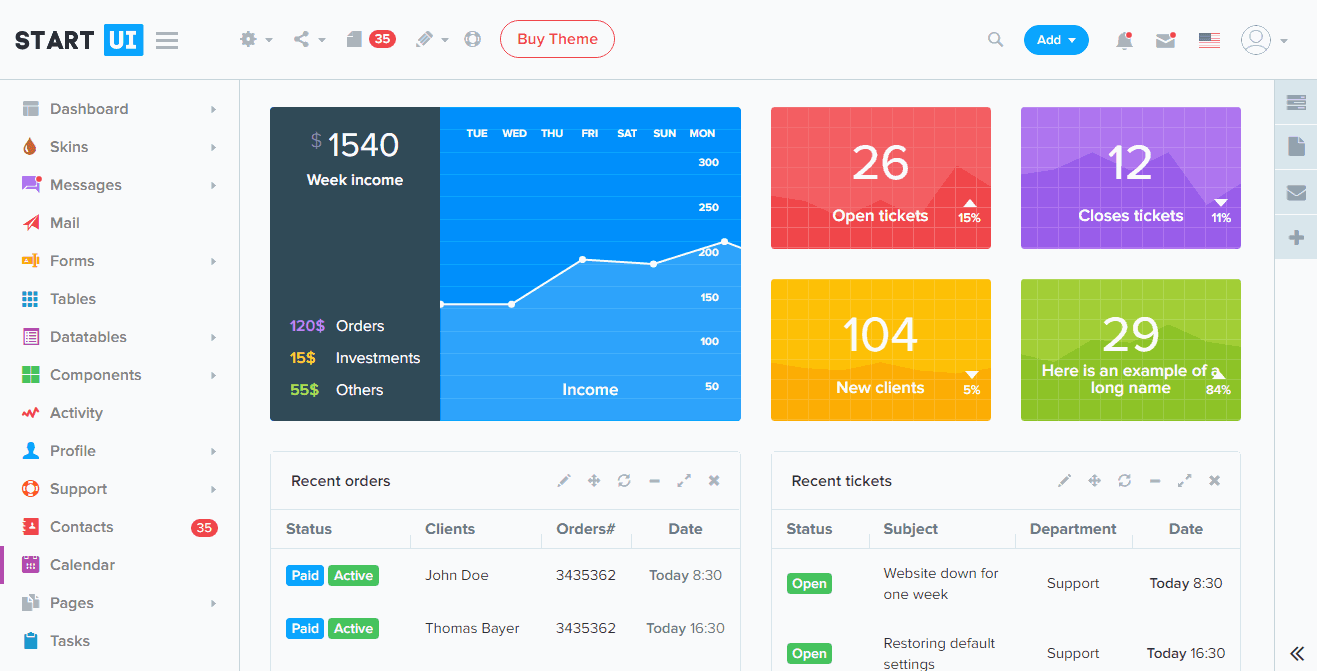Click the edit pencil on Recent tickets panel

(1064, 480)
